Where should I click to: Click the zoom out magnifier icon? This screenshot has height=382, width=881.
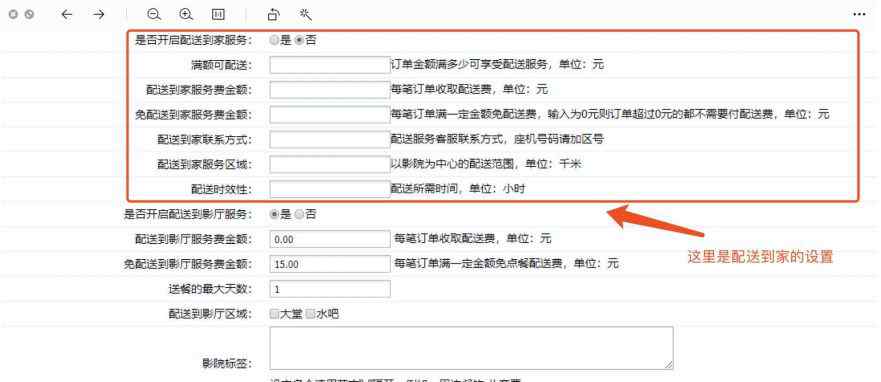point(154,15)
